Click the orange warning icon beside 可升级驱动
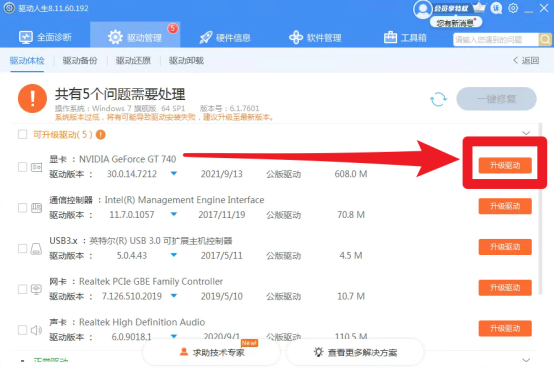The width and height of the screenshot is (554, 368). (101, 135)
